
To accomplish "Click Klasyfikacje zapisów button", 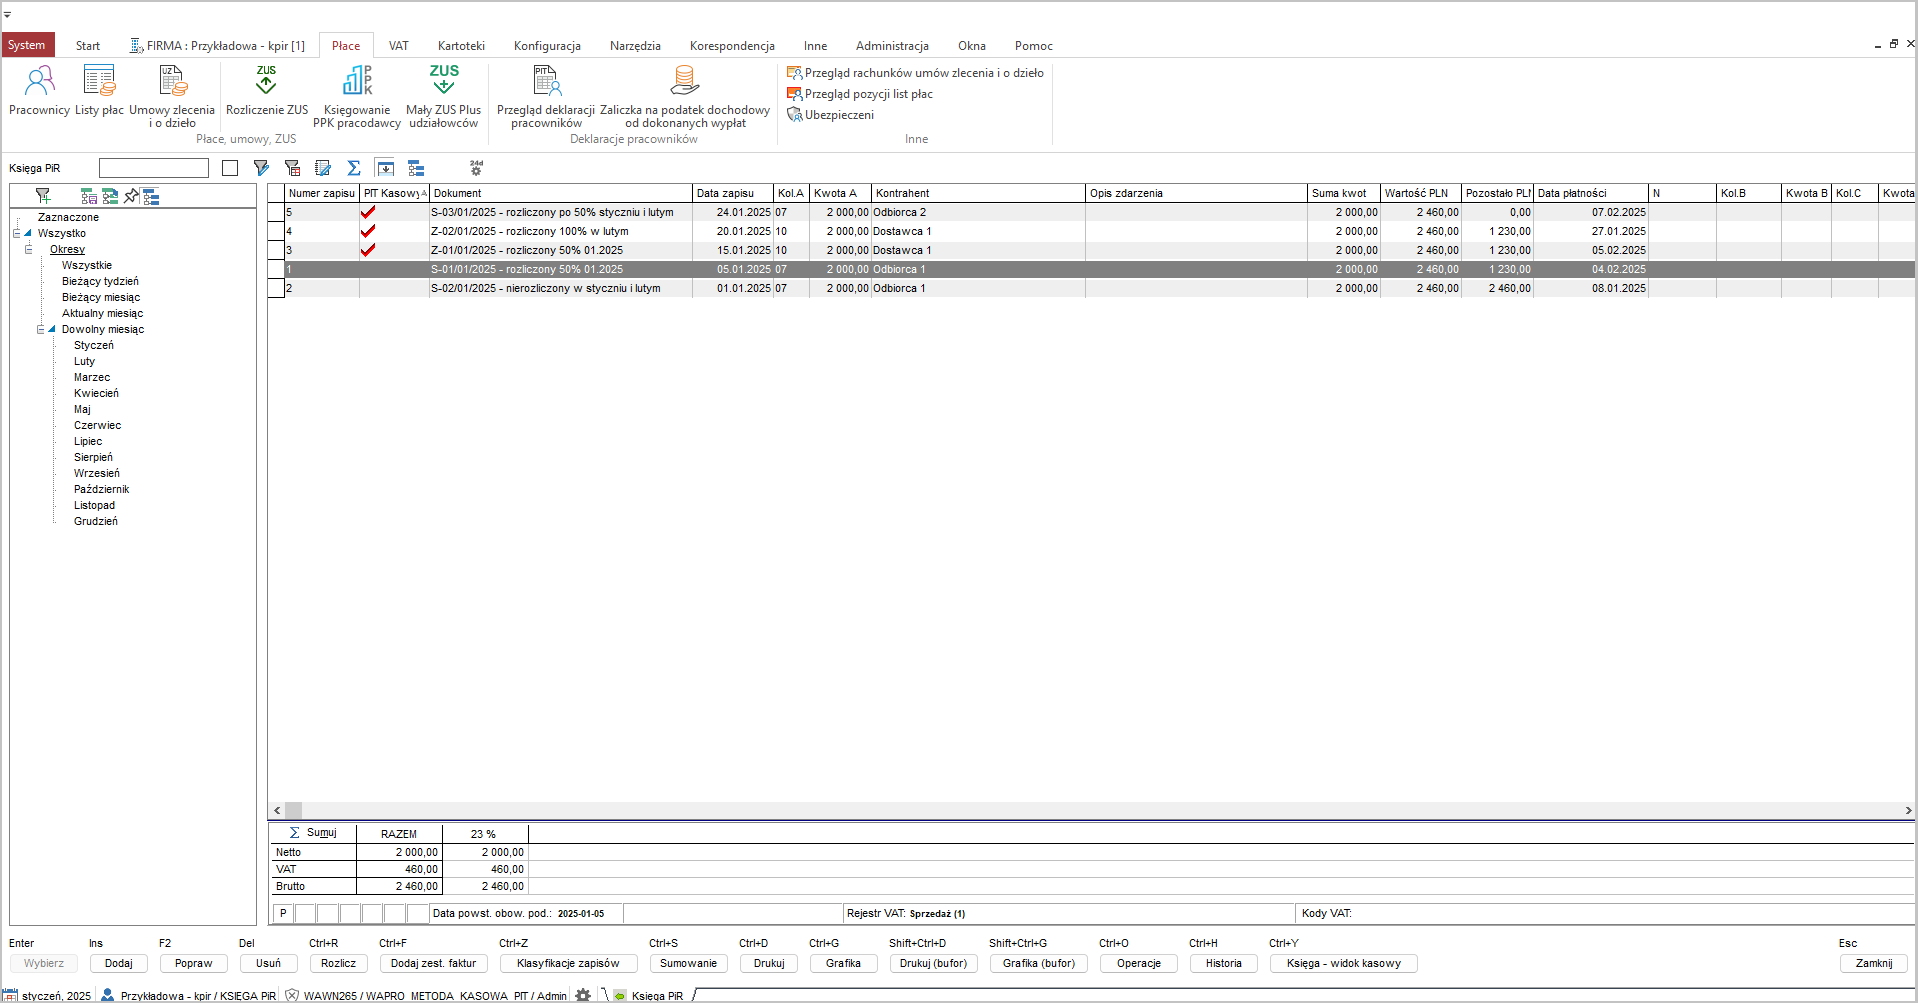I will coord(568,963).
